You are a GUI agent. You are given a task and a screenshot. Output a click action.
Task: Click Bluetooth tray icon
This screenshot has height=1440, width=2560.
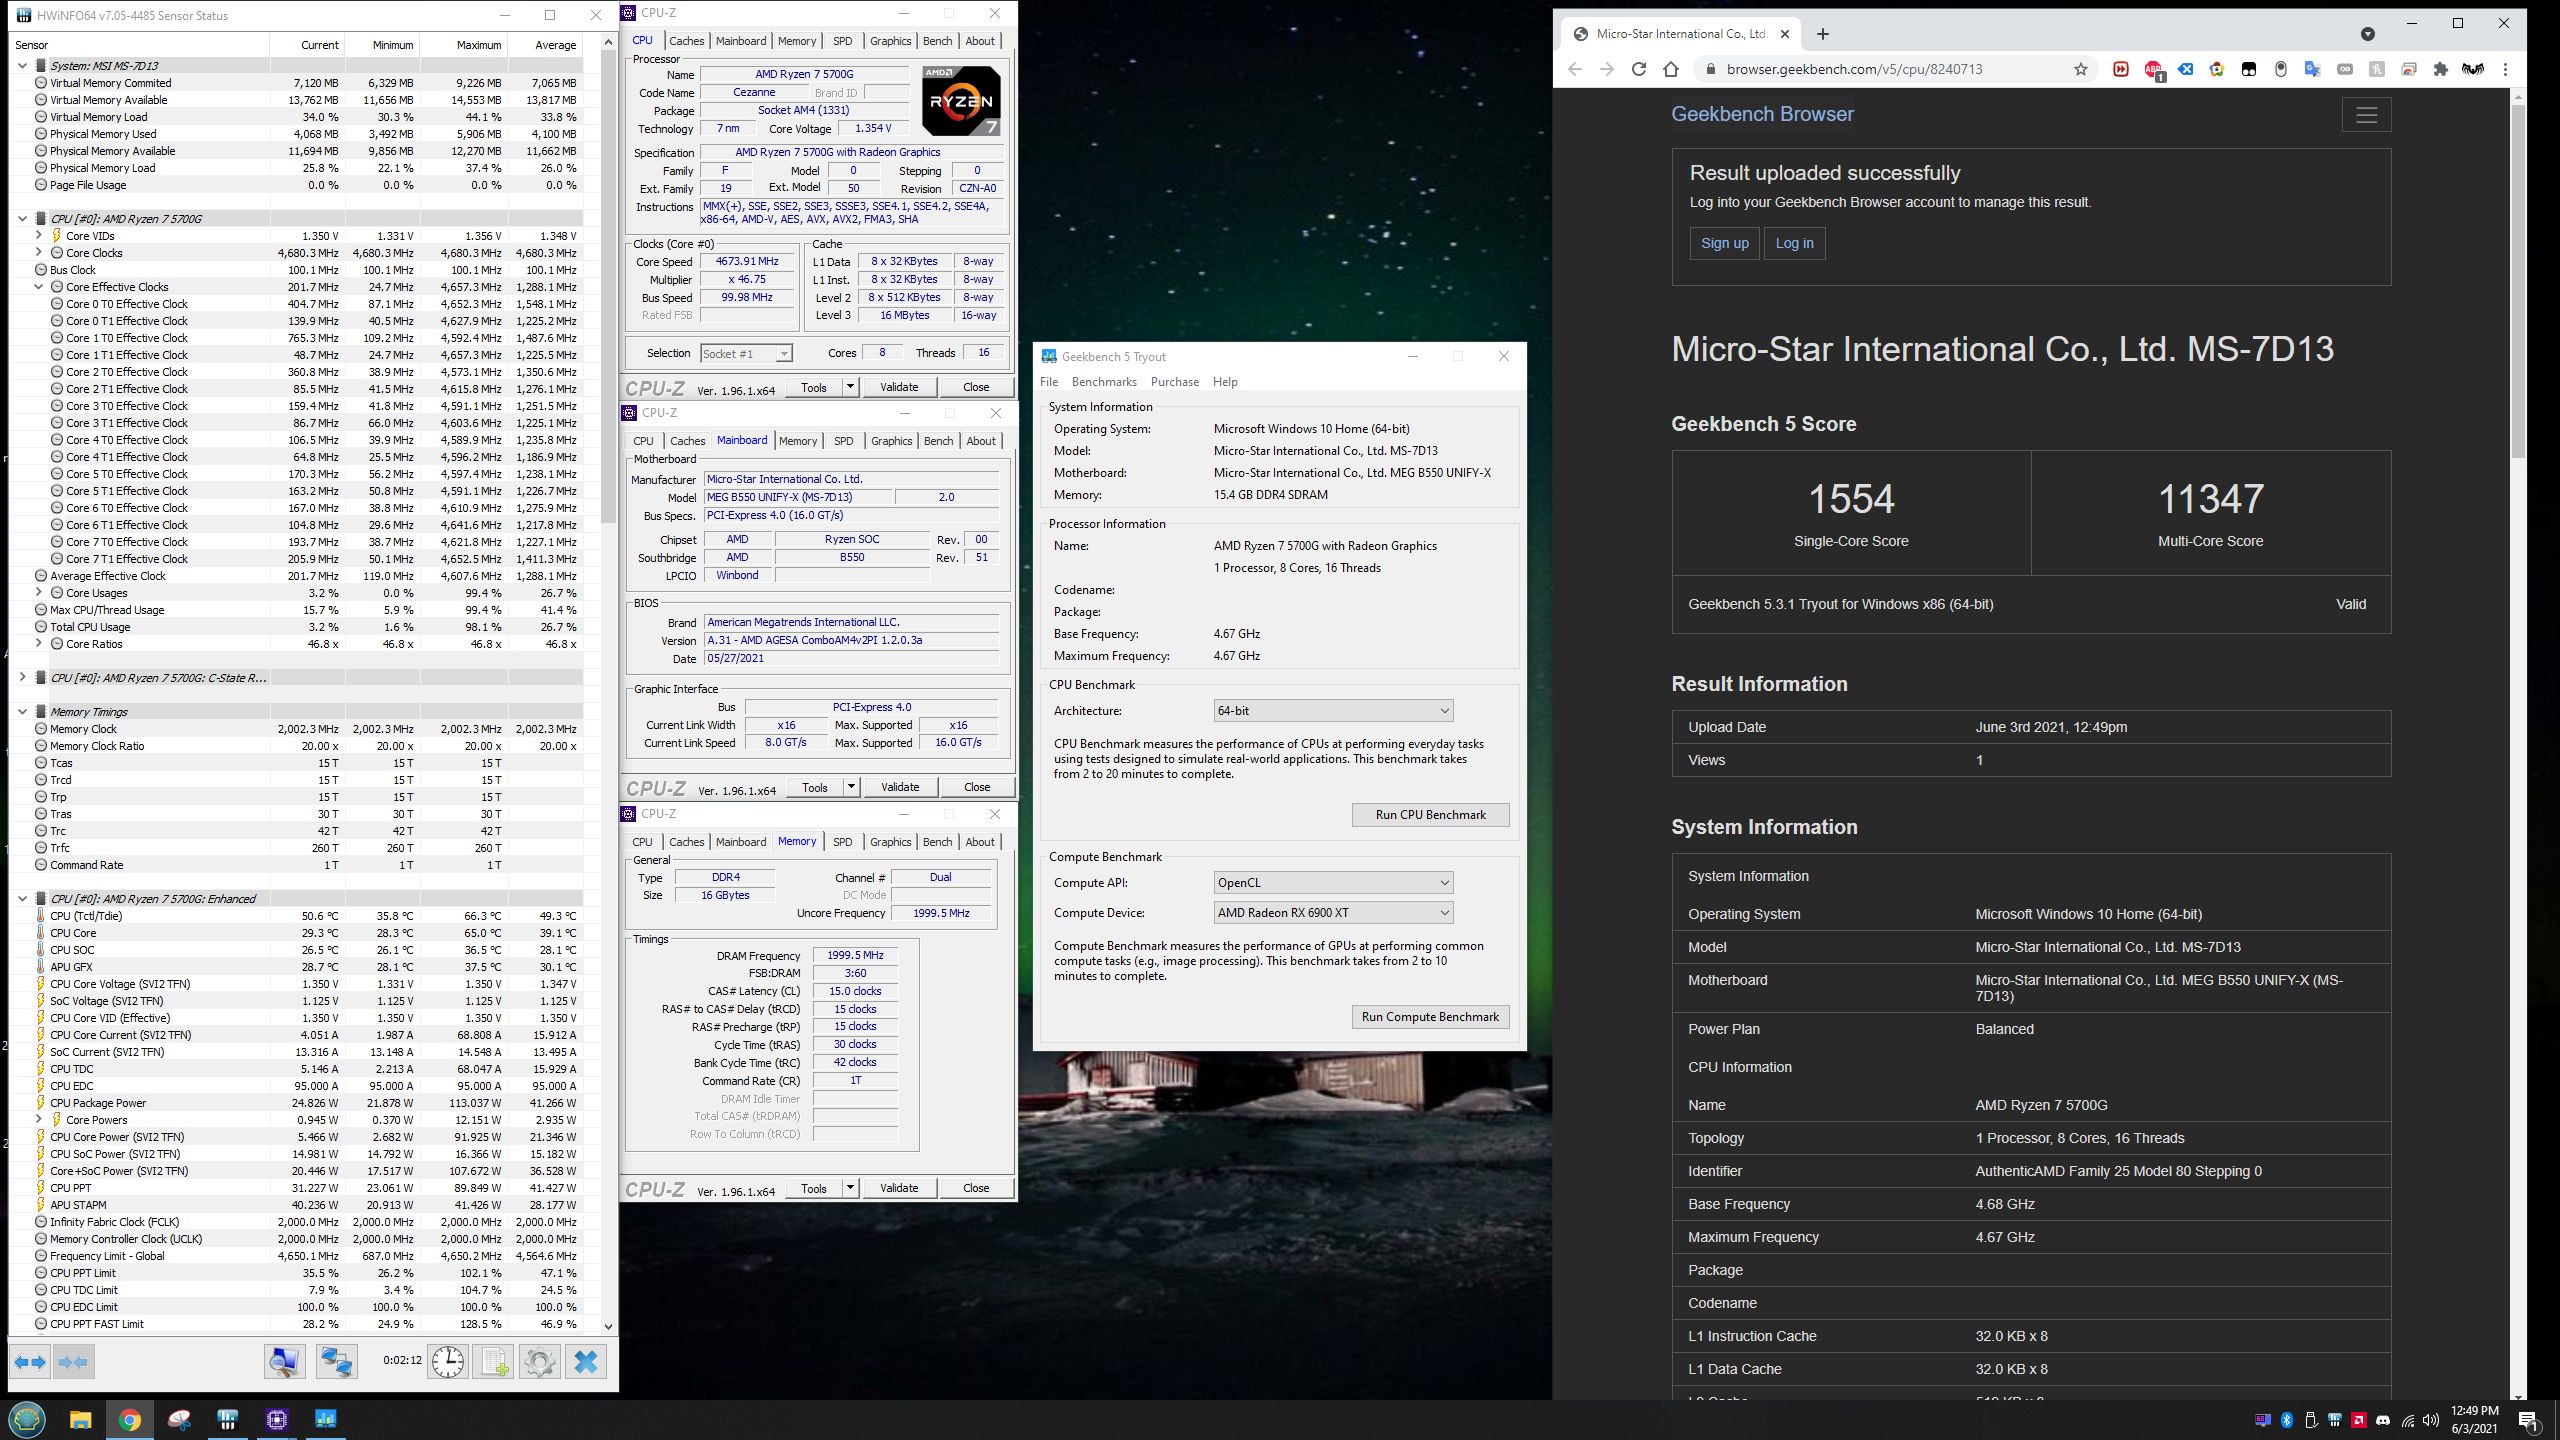(2287, 1420)
